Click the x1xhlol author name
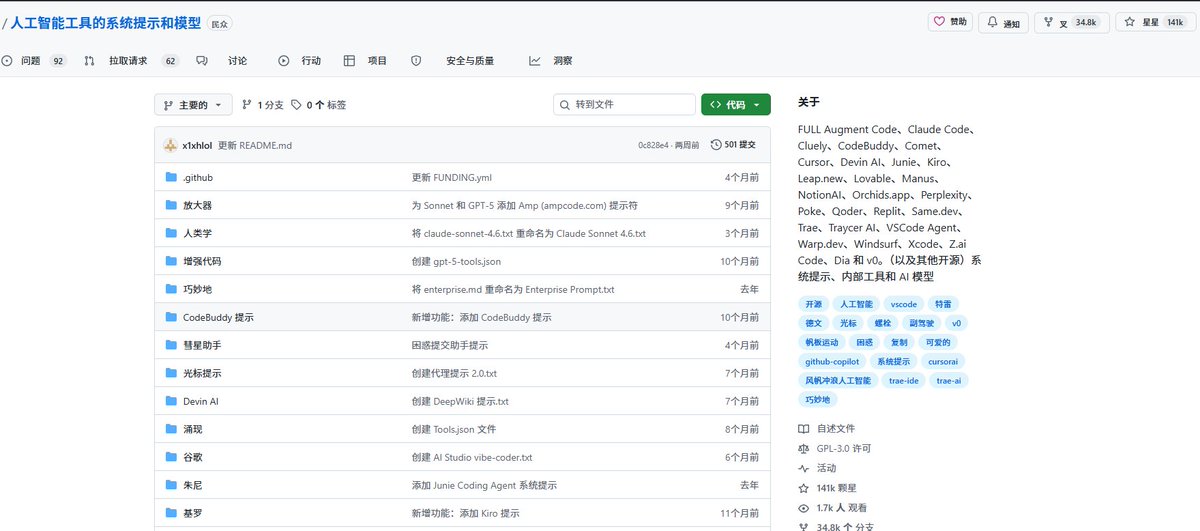The height and width of the screenshot is (531, 1200). pos(197,146)
